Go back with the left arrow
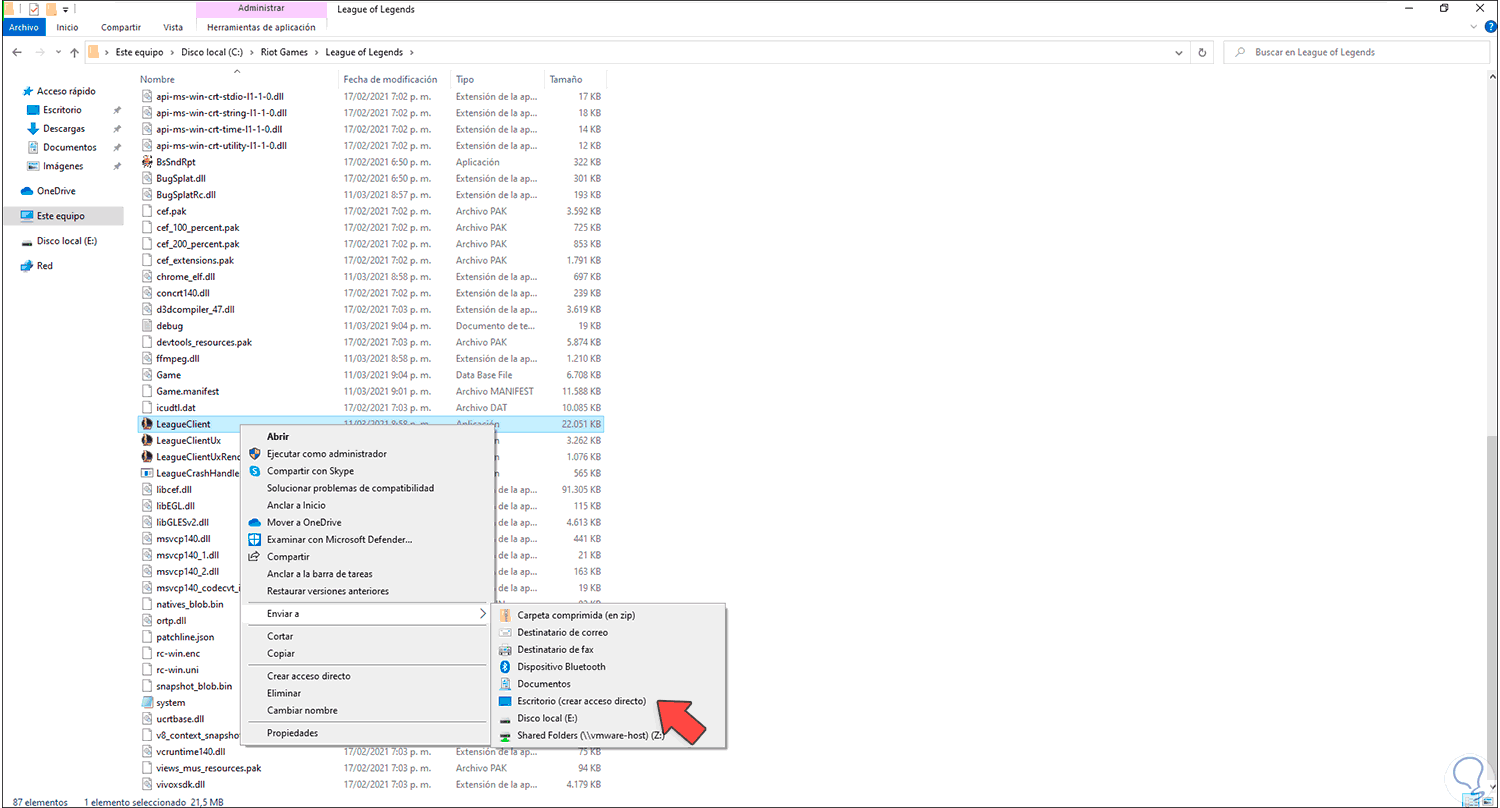This screenshot has height=808, width=1500. click(x=17, y=52)
